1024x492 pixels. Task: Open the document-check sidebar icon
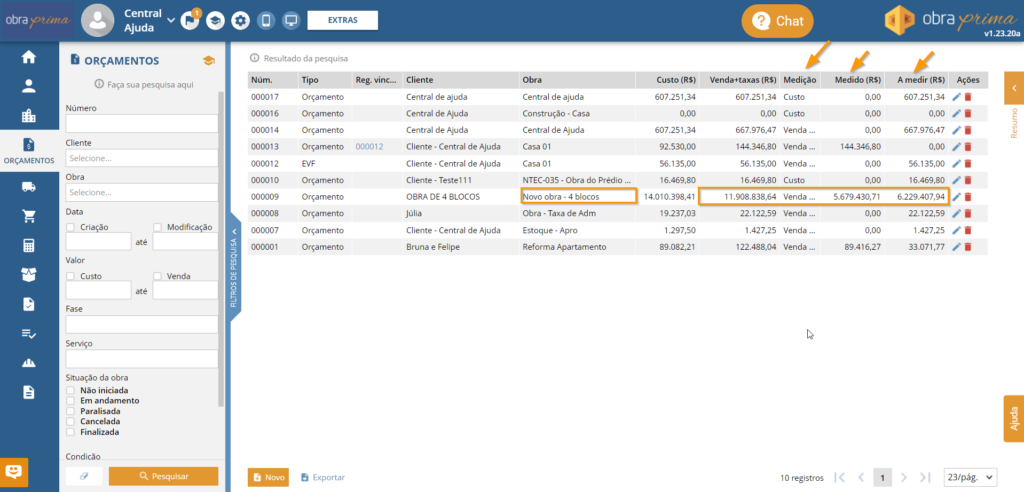tap(29, 304)
